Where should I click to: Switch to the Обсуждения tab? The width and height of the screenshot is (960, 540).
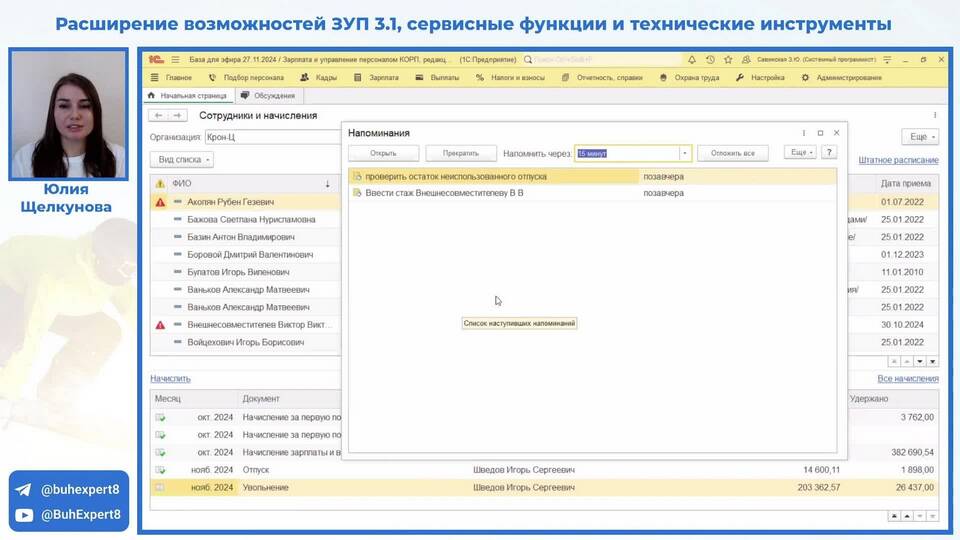267,96
